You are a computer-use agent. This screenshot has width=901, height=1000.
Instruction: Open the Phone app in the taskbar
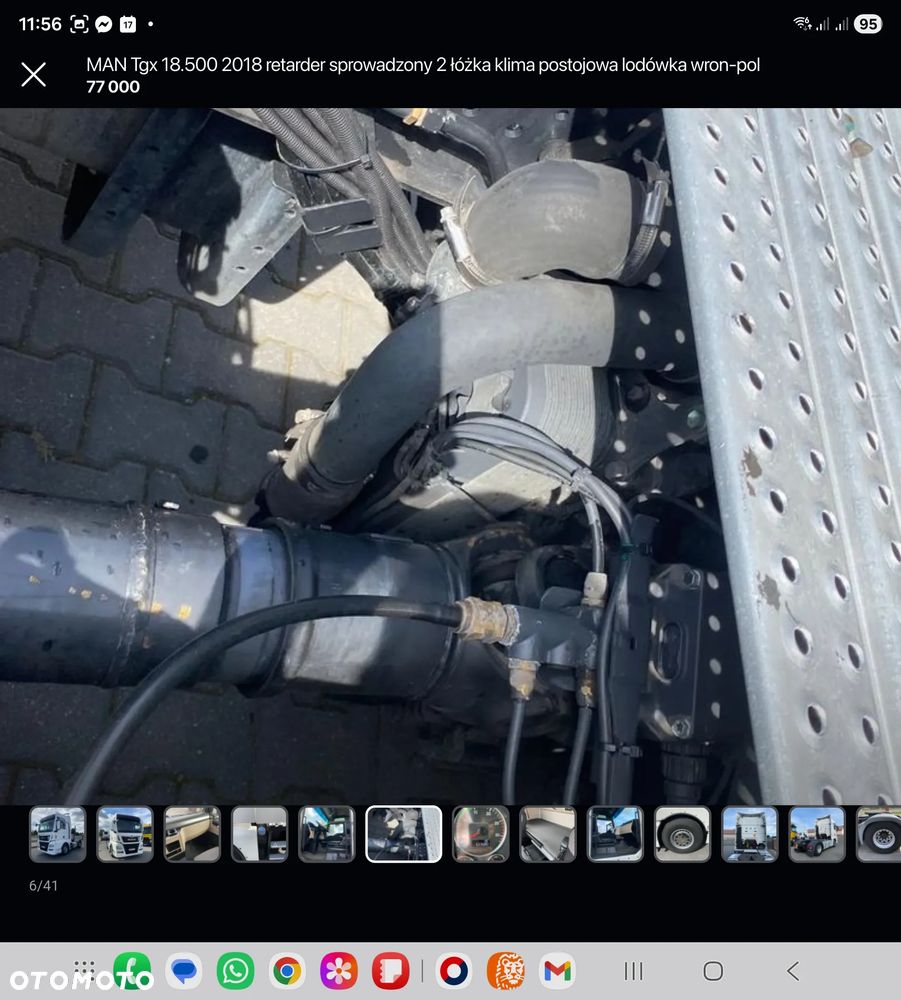132,971
